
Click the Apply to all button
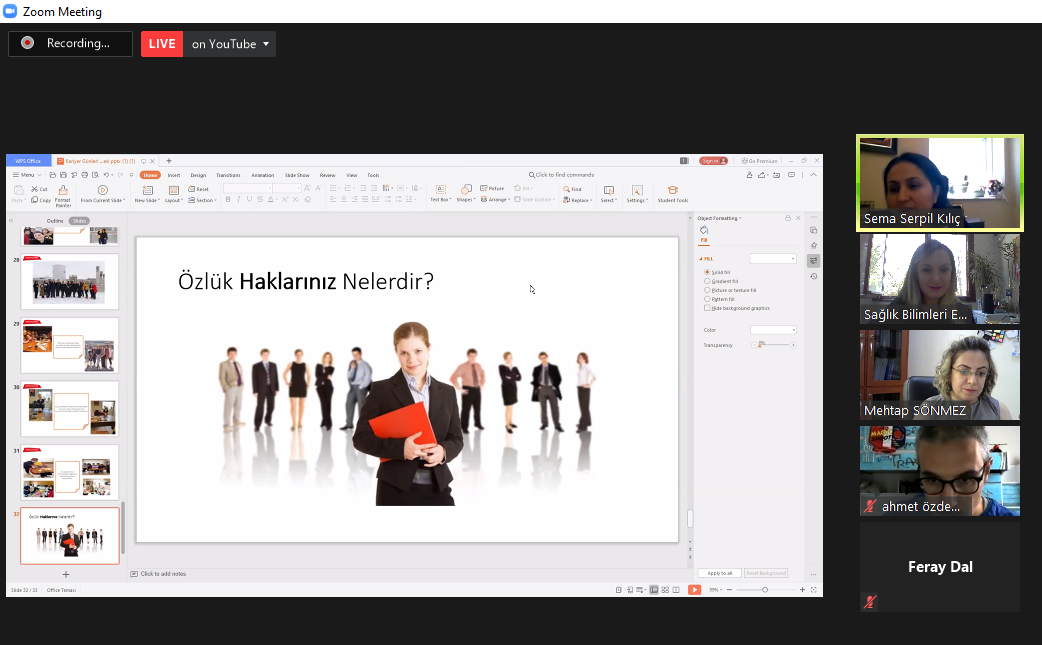[x=720, y=573]
